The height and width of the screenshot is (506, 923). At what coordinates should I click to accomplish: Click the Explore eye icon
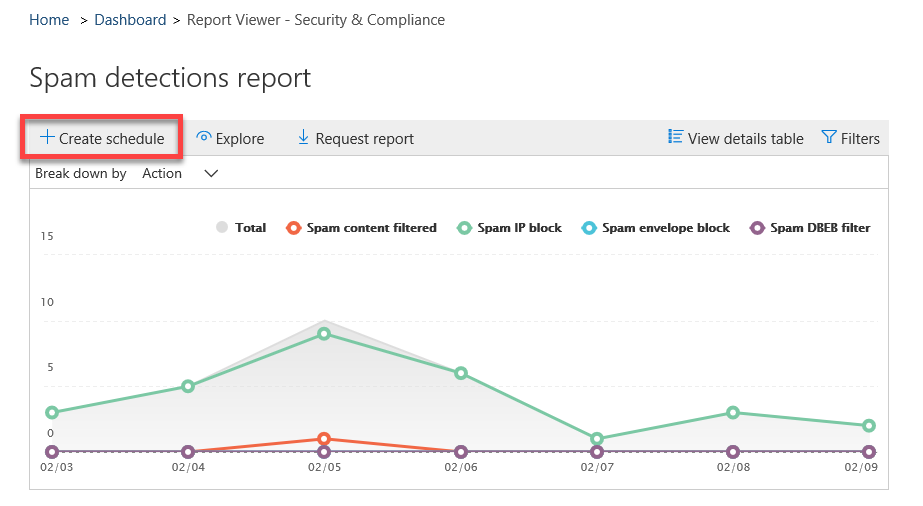[204, 138]
